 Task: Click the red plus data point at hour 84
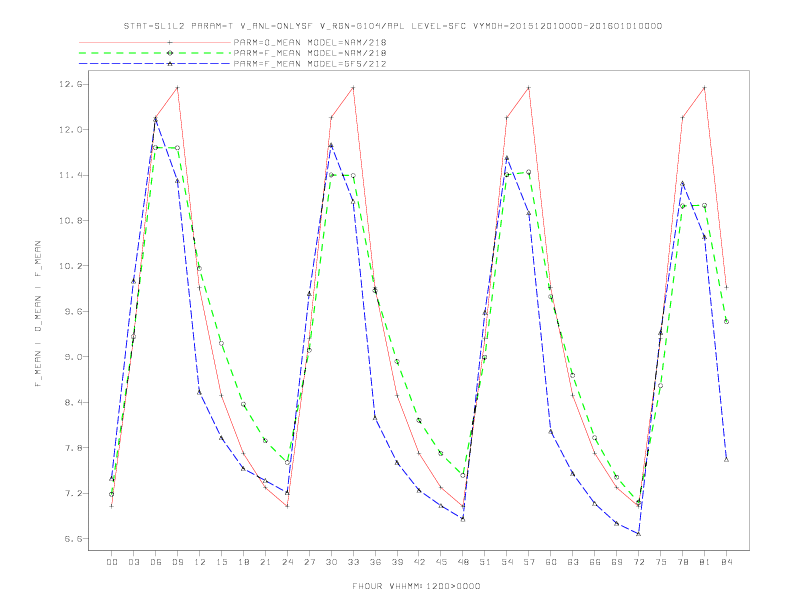click(x=726, y=287)
